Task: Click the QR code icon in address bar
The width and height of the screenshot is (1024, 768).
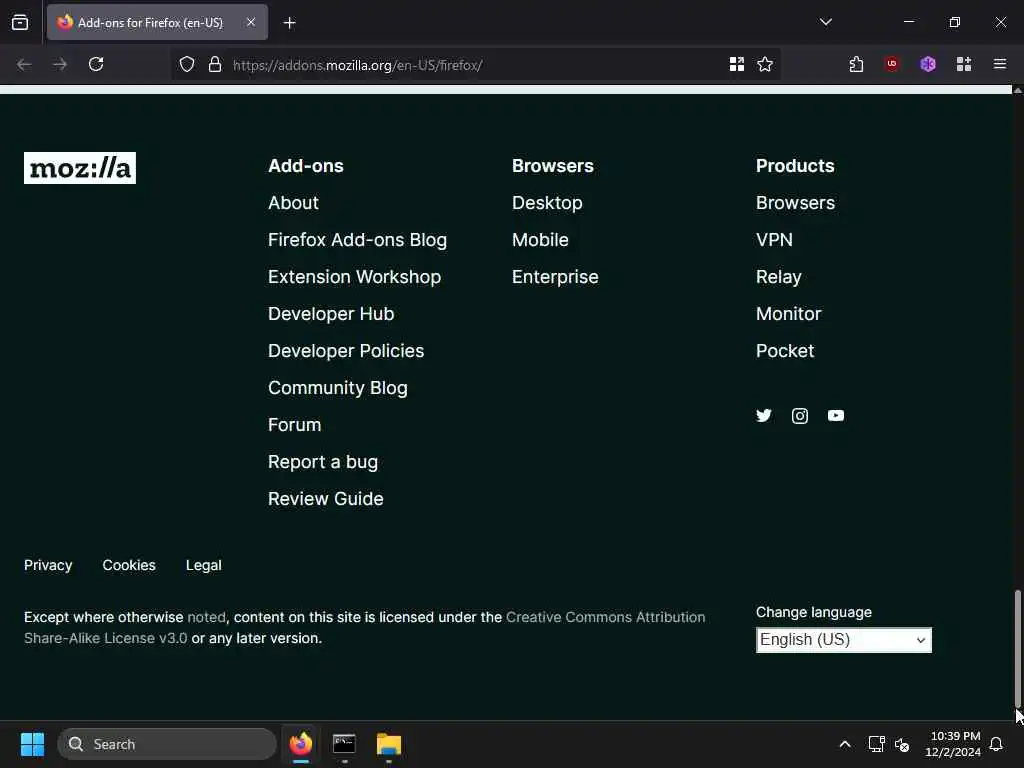Action: (x=737, y=64)
